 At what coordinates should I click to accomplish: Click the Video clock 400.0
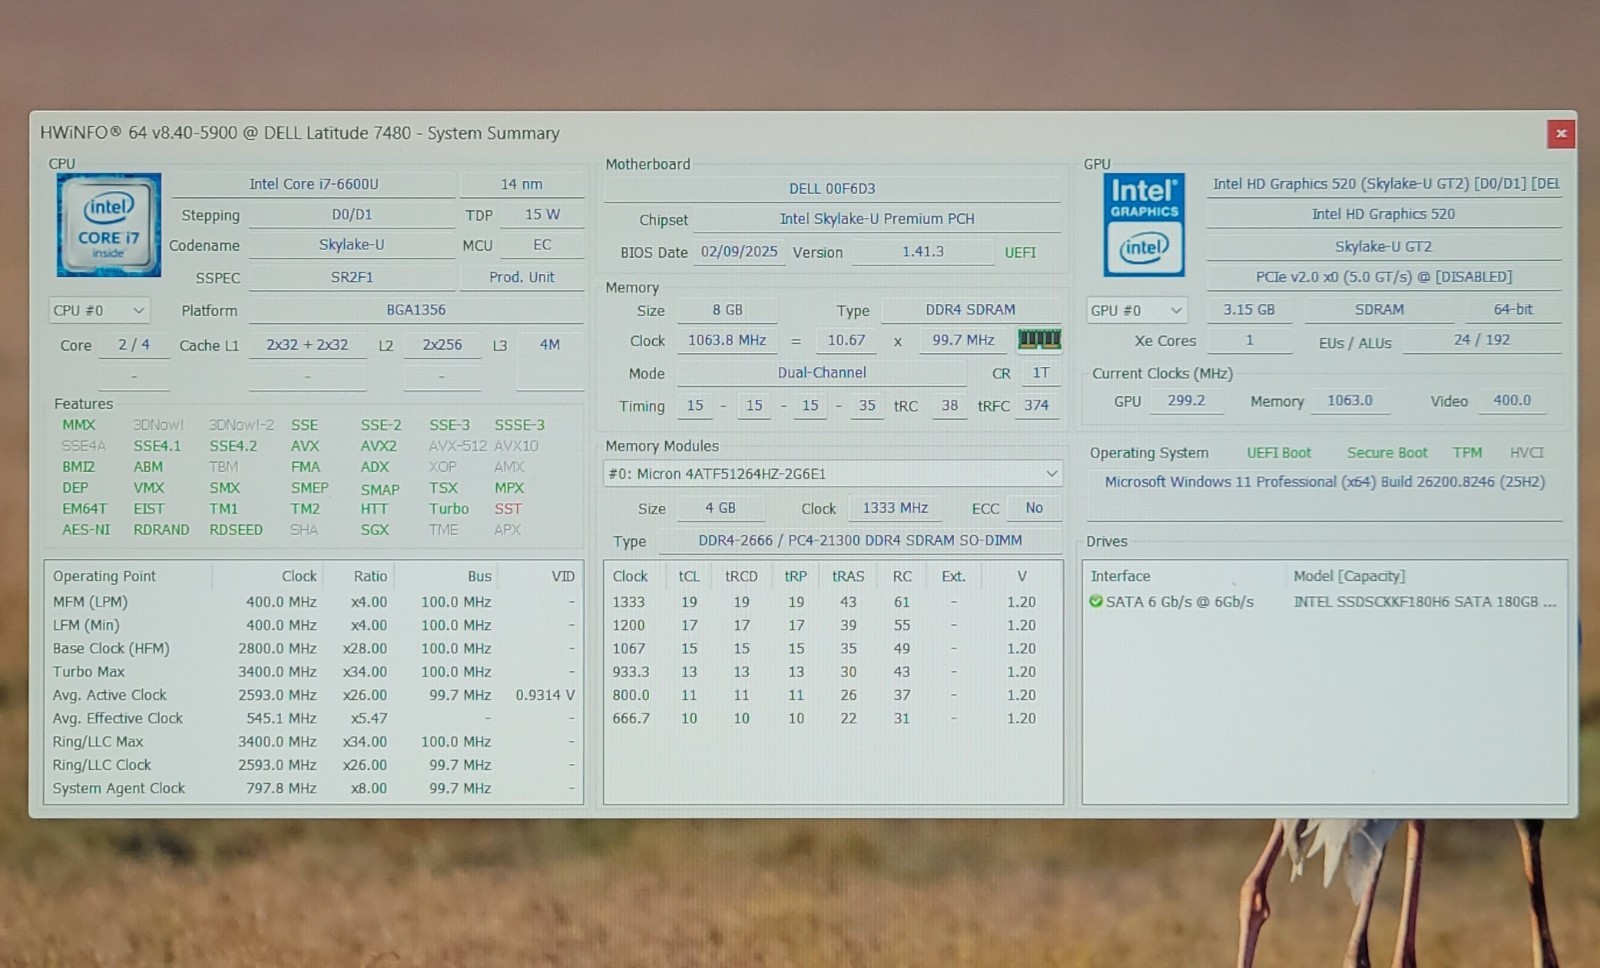pos(1512,401)
